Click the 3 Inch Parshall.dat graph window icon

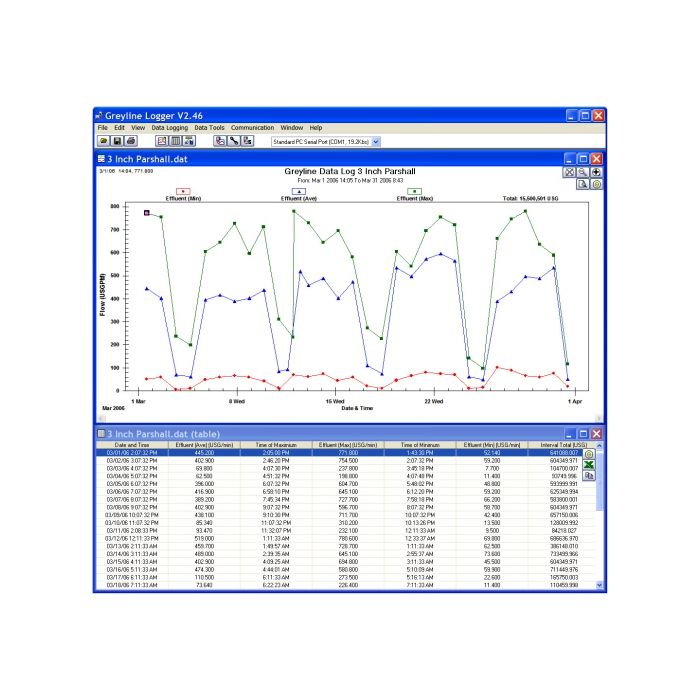(x=101, y=159)
